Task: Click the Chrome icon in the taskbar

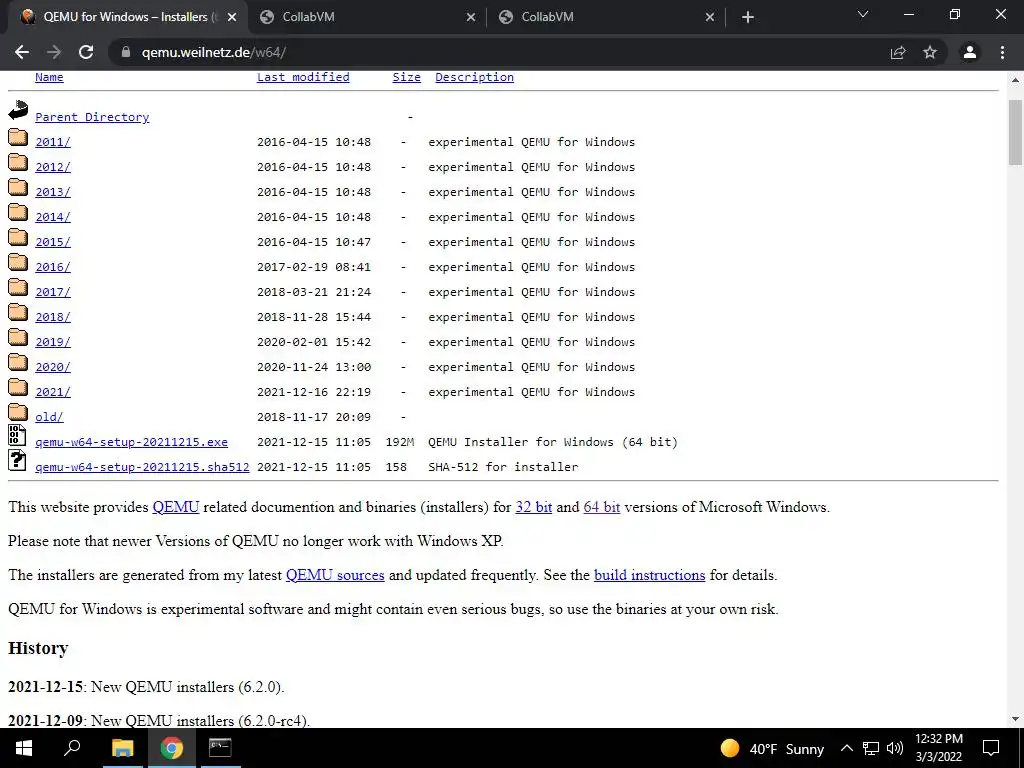Action: 172,748
